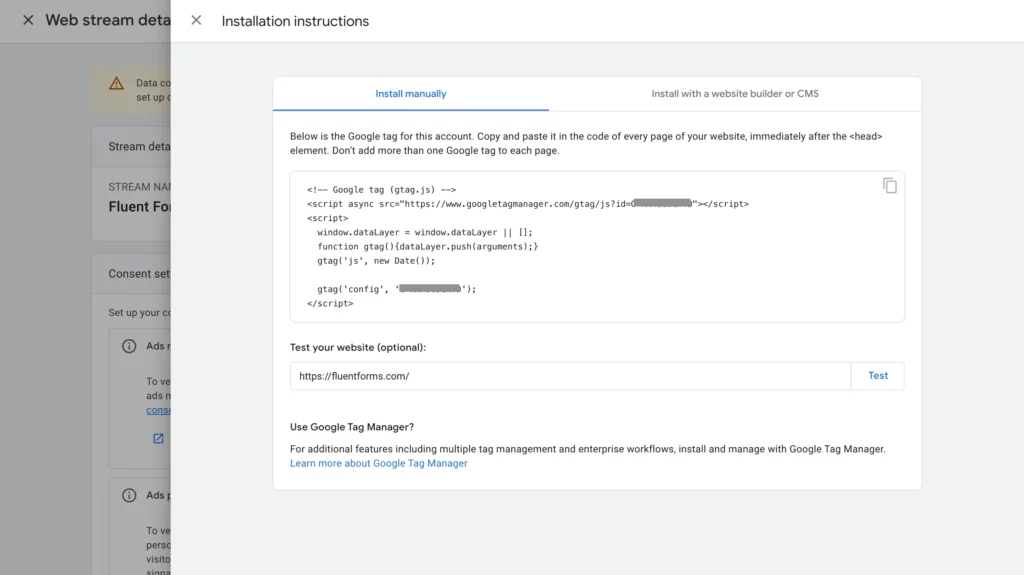Open Install with a website builder or CMS tab
Image resolution: width=1024 pixels, height=575 pixels.
coord(735,93)
